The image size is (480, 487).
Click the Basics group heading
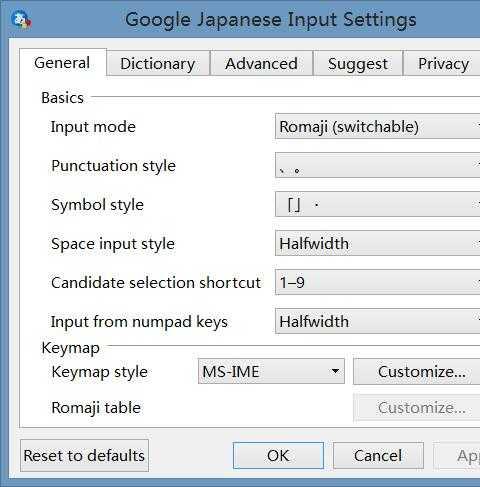coord(62,98)
